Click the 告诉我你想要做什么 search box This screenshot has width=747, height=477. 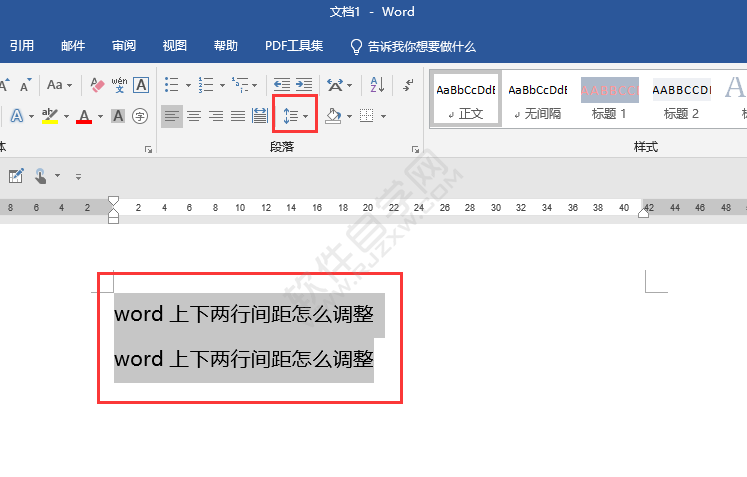[413, 46]
